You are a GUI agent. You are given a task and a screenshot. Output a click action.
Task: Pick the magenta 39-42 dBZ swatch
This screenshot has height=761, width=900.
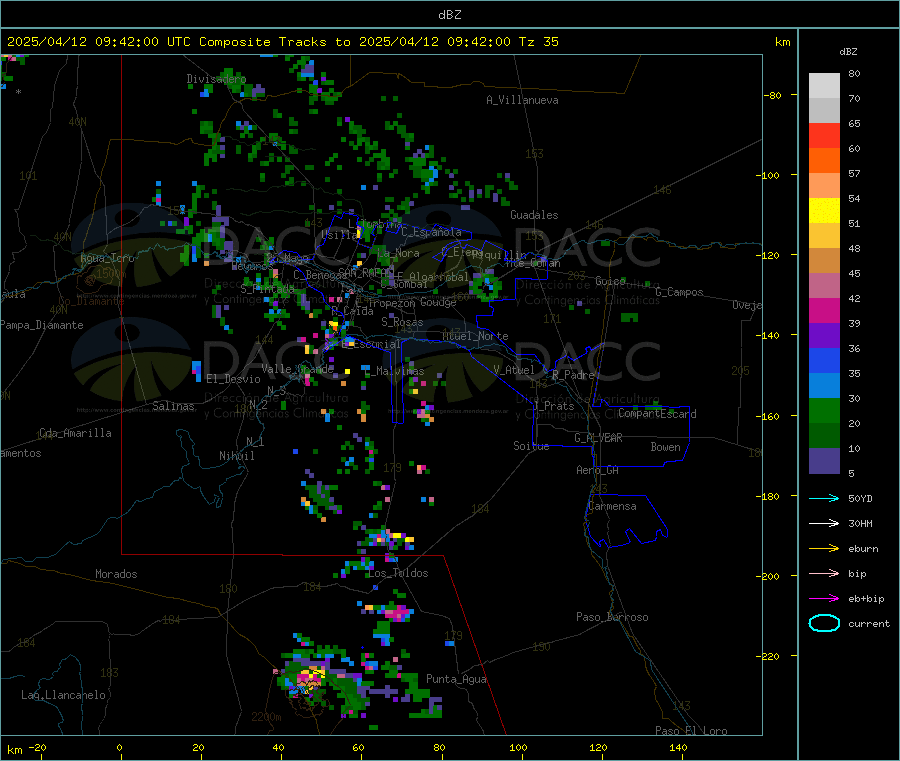tap(824, 310)
